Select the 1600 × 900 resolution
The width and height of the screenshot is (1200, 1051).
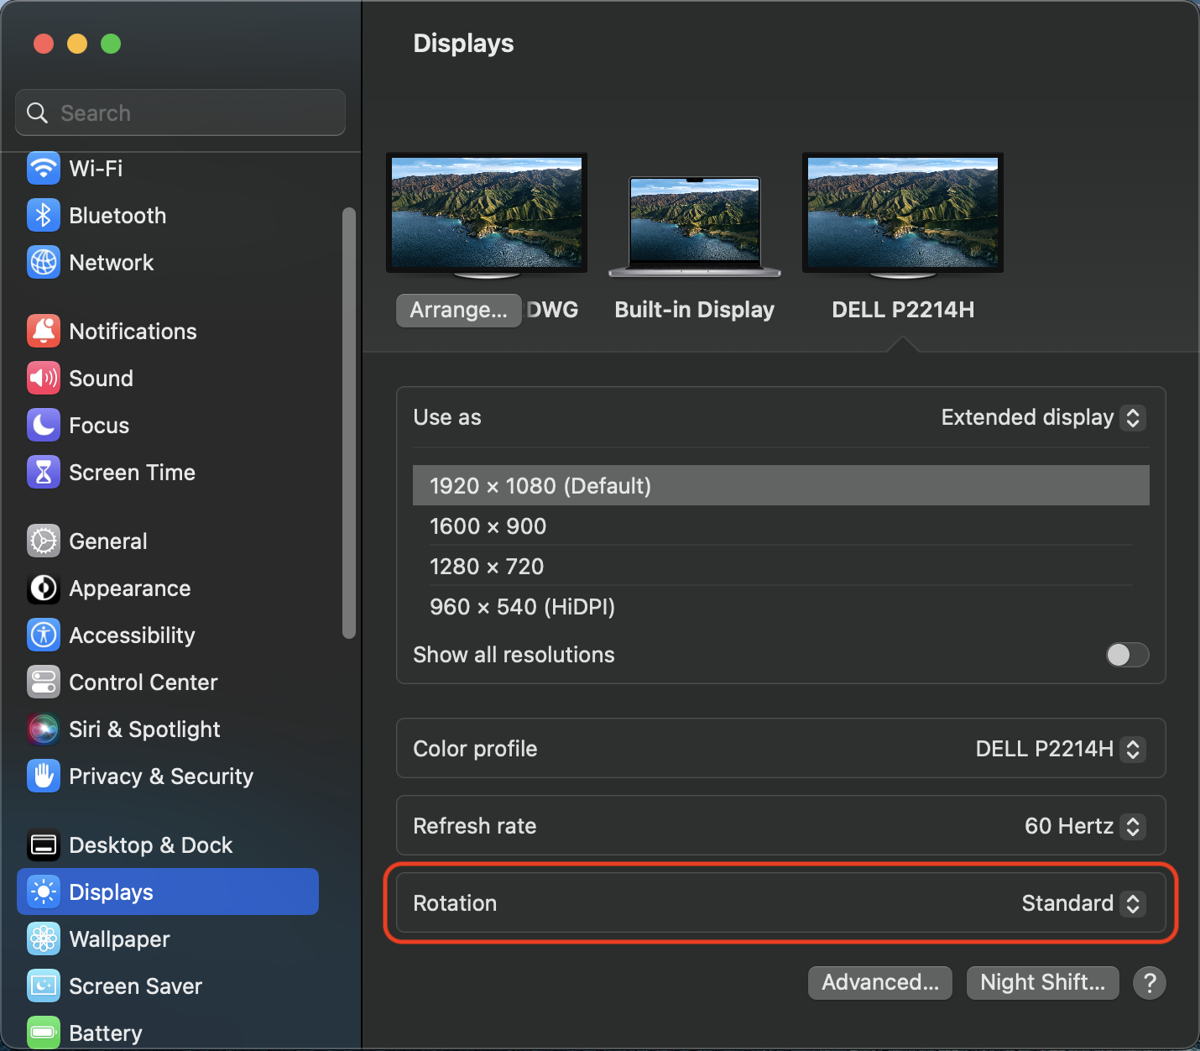click(487, 526)
